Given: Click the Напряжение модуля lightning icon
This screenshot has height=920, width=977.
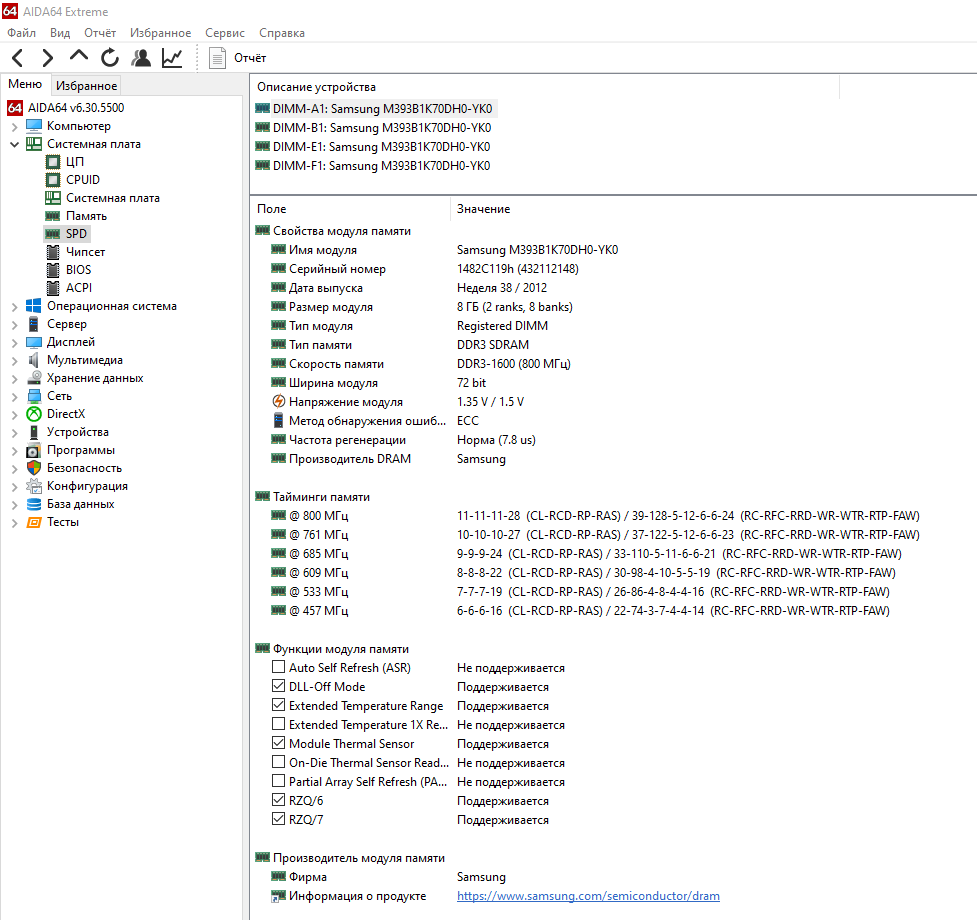Looking at the screenshot, I should 279,402.
